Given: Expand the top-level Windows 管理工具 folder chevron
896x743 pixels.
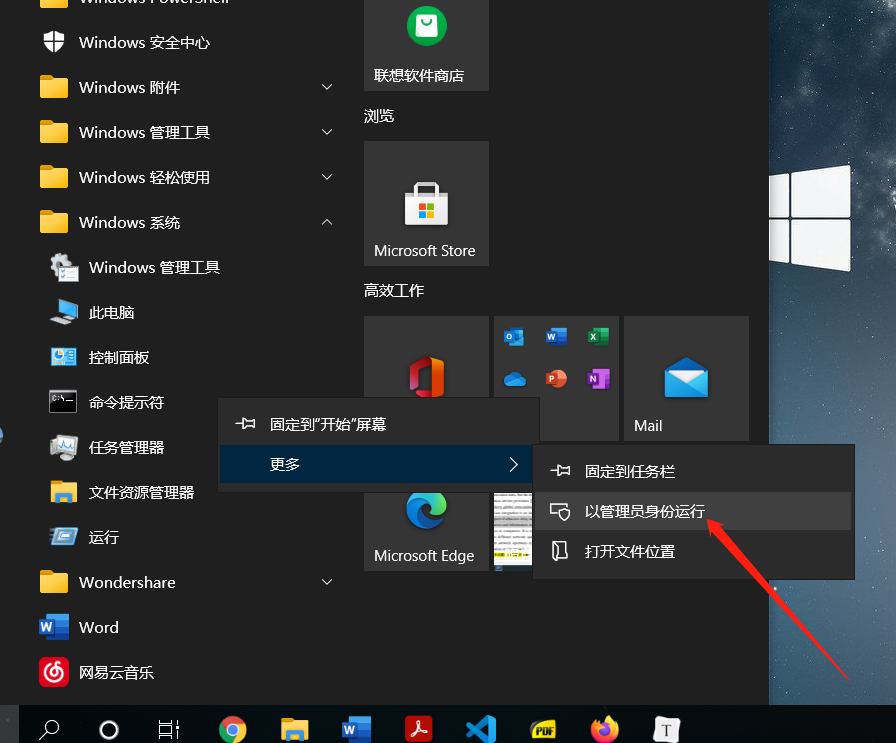Looking at the screenshot, I should [327, 132].
